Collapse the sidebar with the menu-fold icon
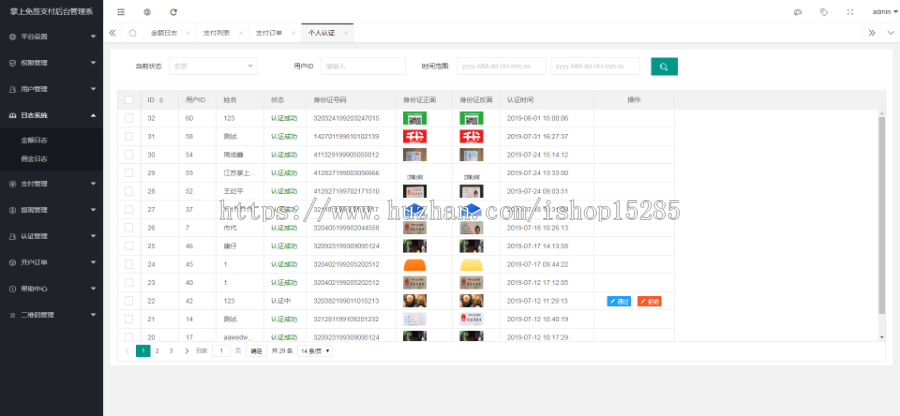The image size is (900, 416). [x=121, y=12]
